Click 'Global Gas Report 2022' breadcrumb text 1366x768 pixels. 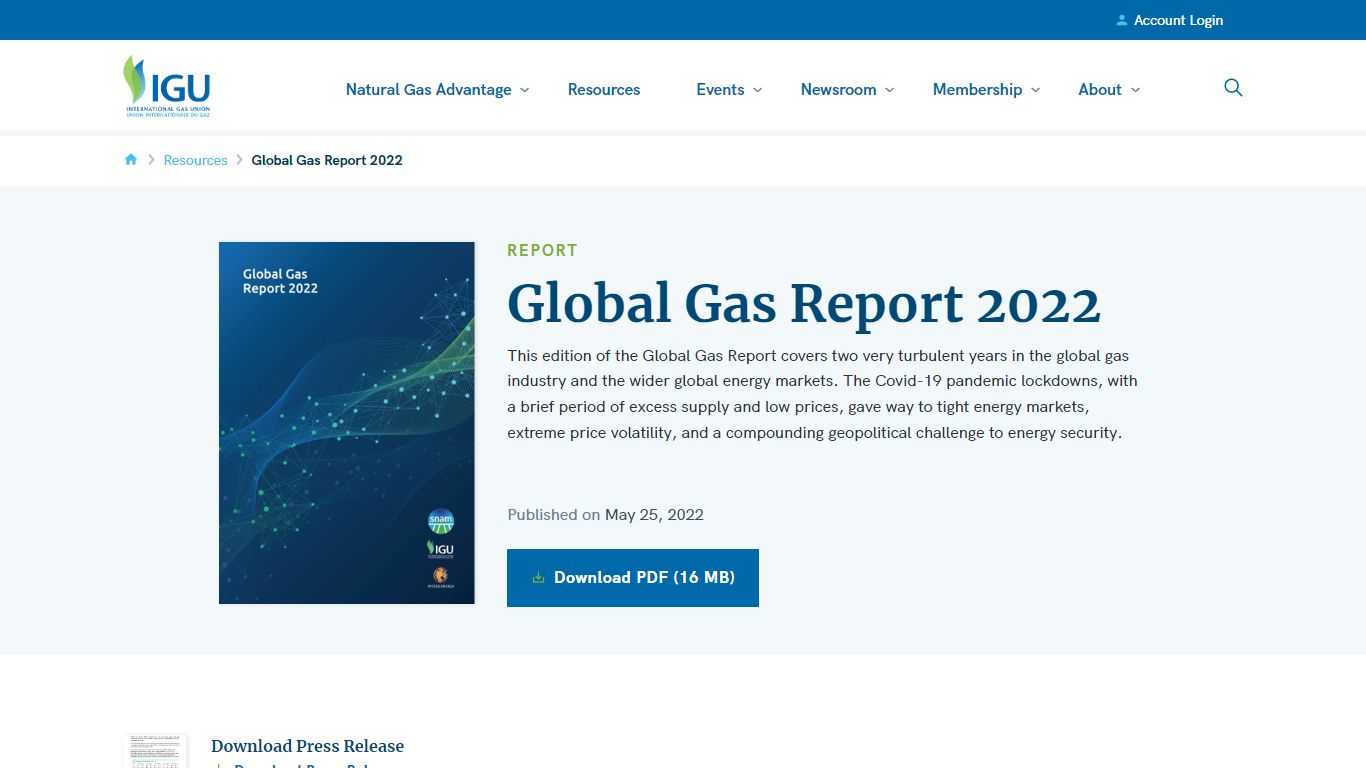(327, 160)
